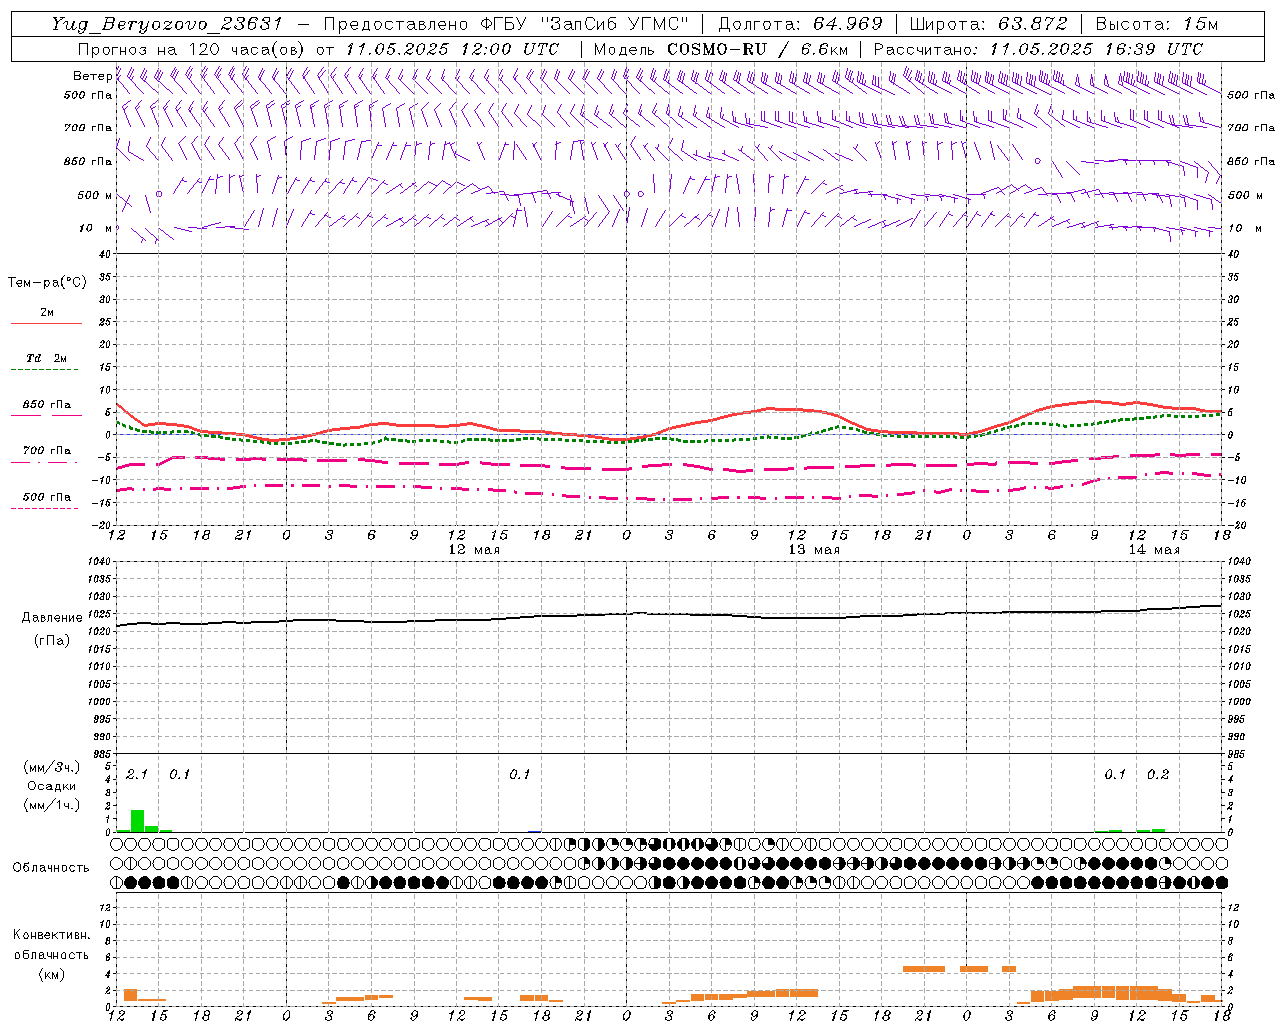Click the "700 гПа" temperature legend label
This screenshot has width=1280, height=1024.
point(46,451)
